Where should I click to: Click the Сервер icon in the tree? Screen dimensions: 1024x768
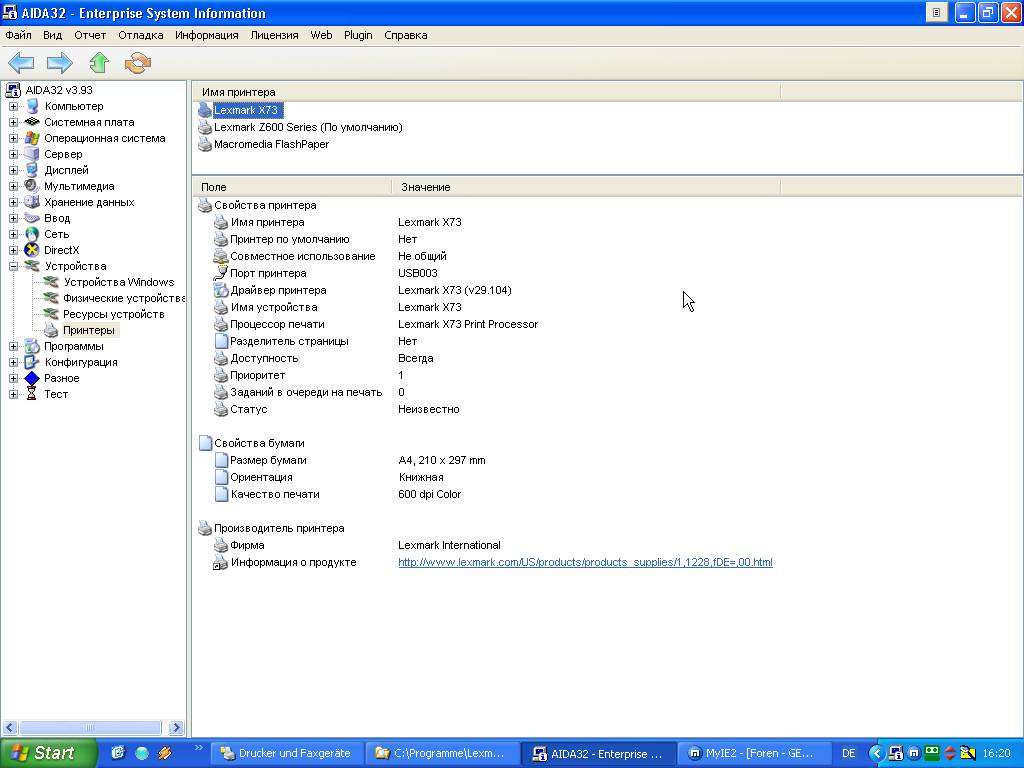pos(31,154)
